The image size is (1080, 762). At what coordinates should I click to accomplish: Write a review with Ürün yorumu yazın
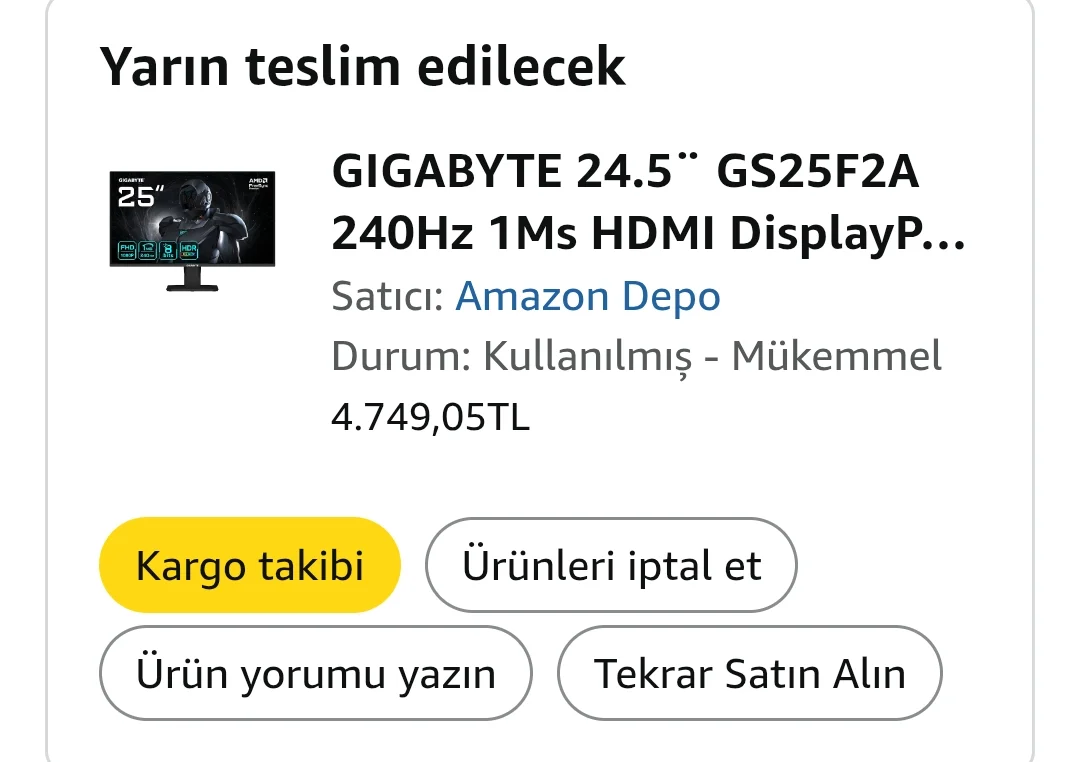click(315, 673)
